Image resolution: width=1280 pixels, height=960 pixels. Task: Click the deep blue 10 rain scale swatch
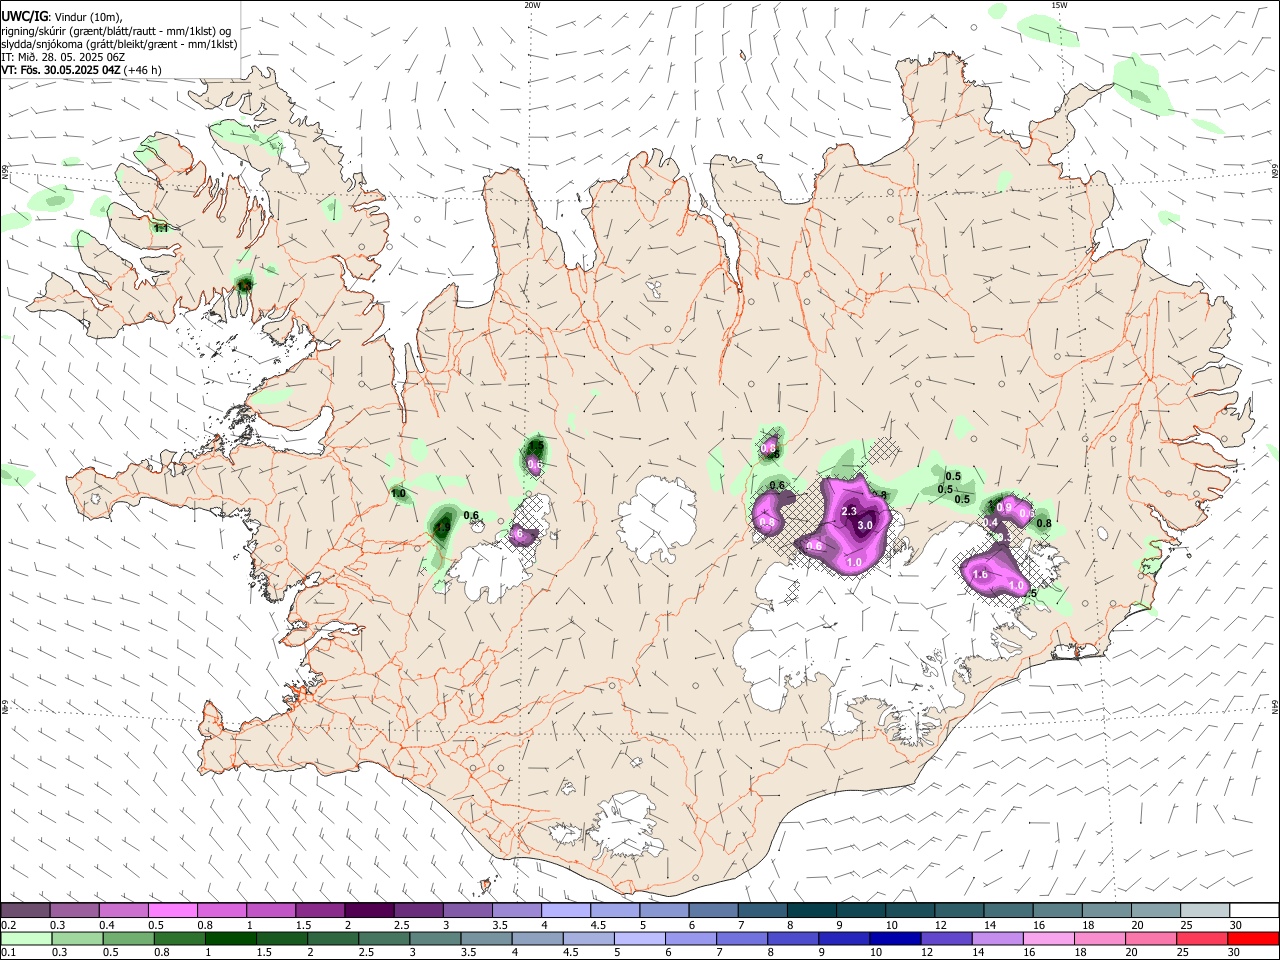[x=895, y=938]
